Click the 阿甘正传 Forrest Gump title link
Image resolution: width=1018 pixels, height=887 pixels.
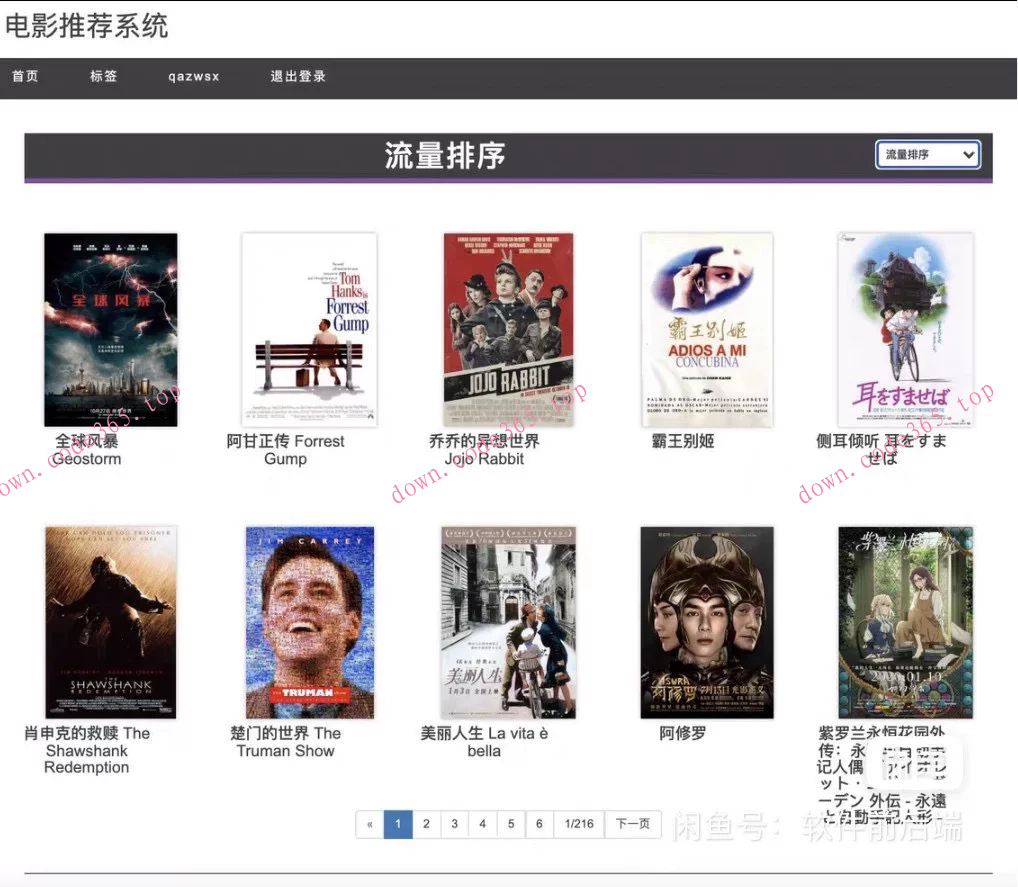[286, 450]
